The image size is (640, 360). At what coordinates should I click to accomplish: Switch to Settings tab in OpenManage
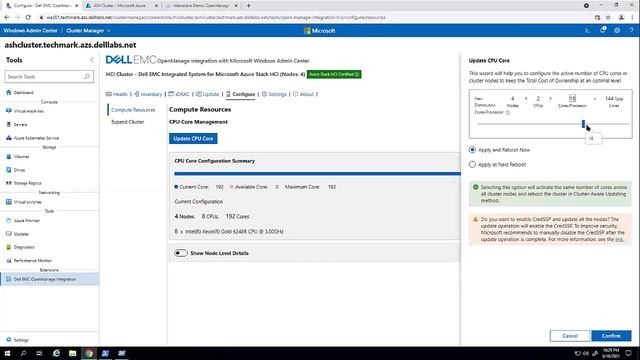click(274, 94)
